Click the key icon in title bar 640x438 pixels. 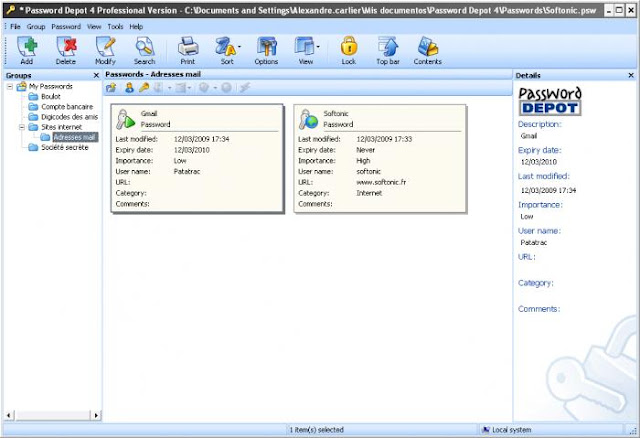(x=10, y=10)
